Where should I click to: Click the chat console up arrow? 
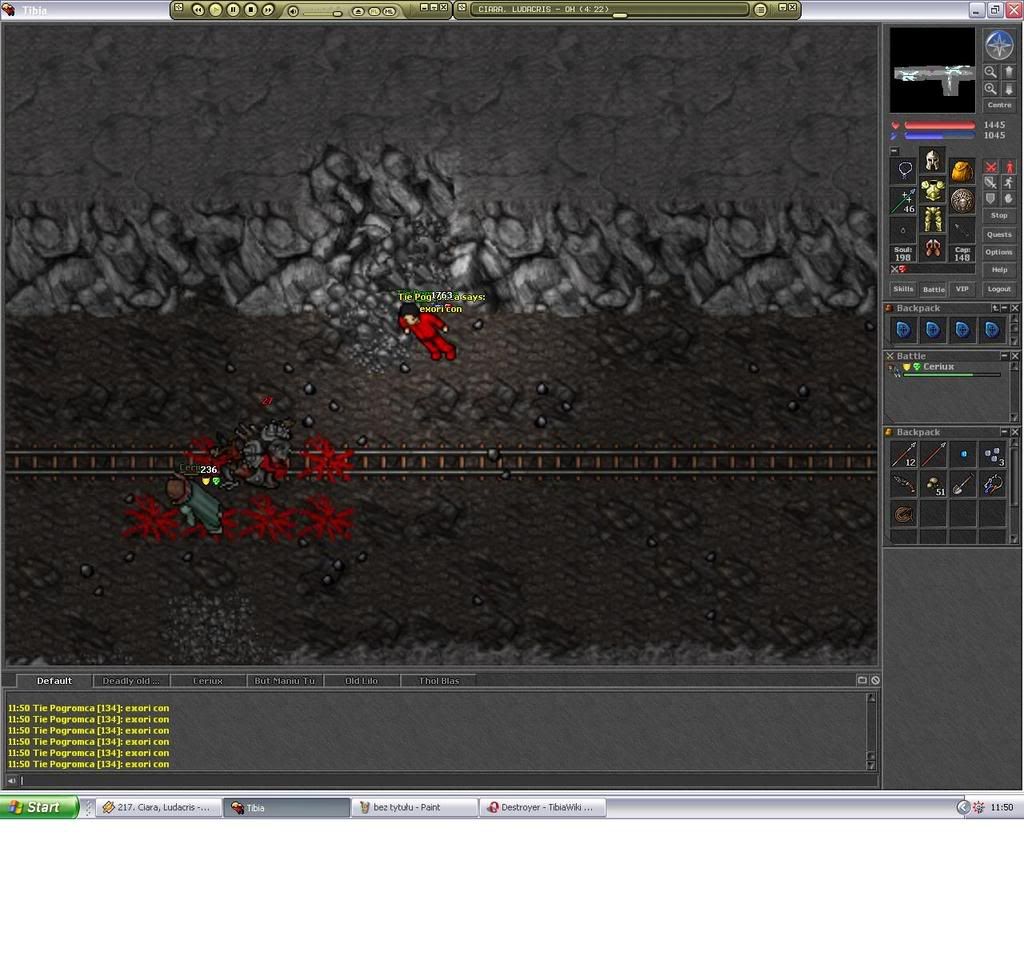pyautogui.click(x=871, y=698)
